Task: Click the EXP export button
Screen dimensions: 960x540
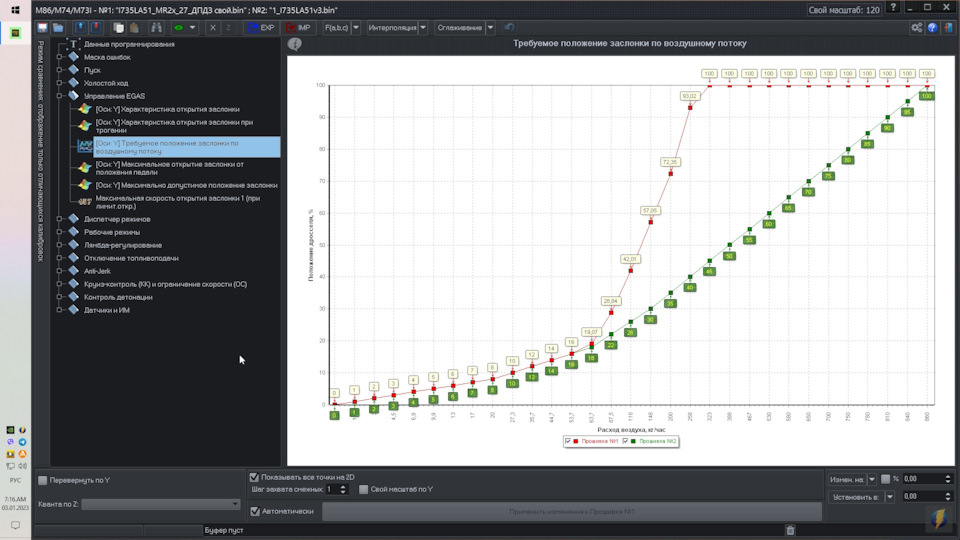Action: tap(261, 28)
